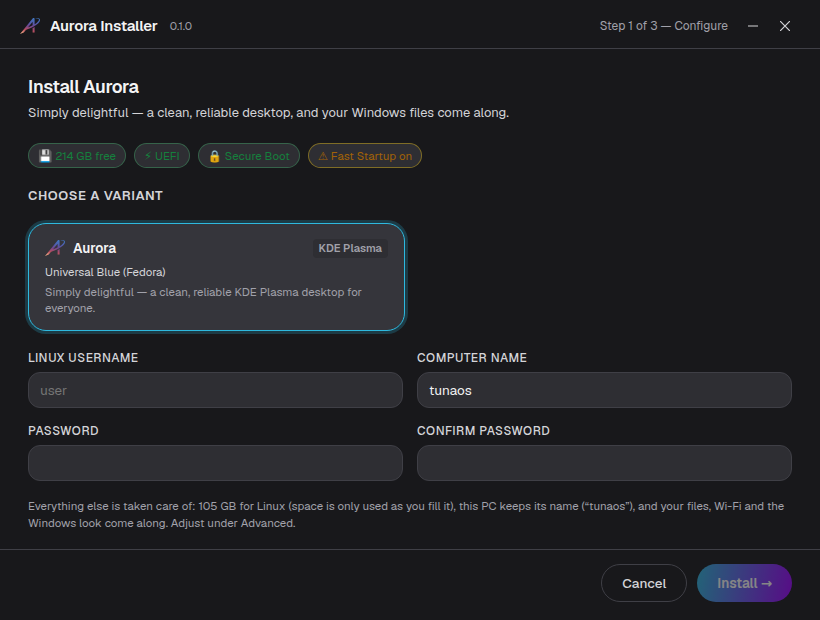The width and height of the screenshot is (820, 620).
Task: Click the floppy disk icon on 214 GB free badge
Action: point(45,156)
